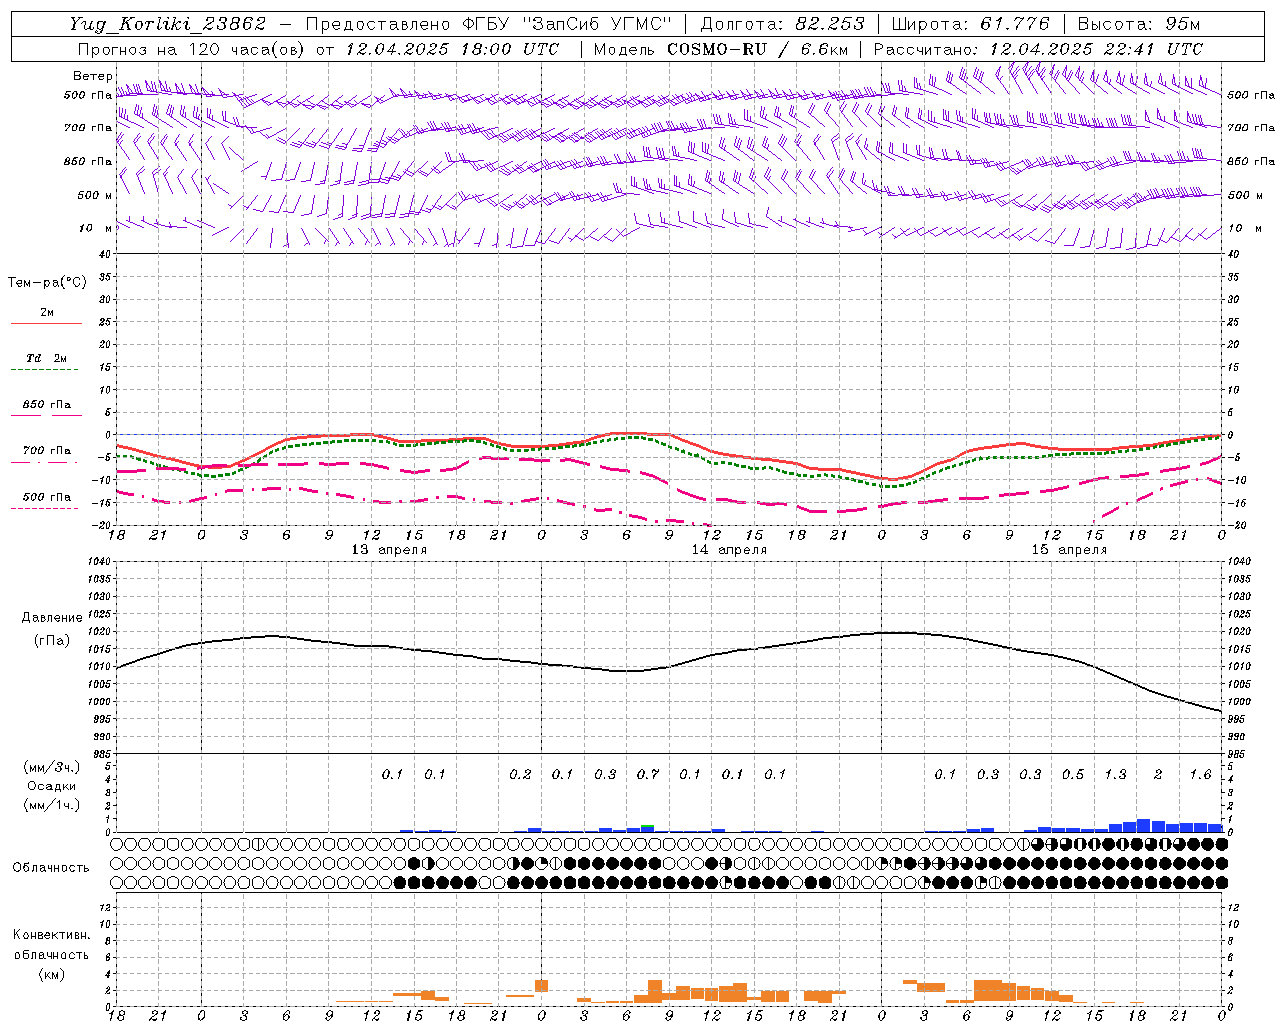Click the 13 апреля date label
Image resolution: width=1280 pixels, height=1024 pixels.
[389, 550]
